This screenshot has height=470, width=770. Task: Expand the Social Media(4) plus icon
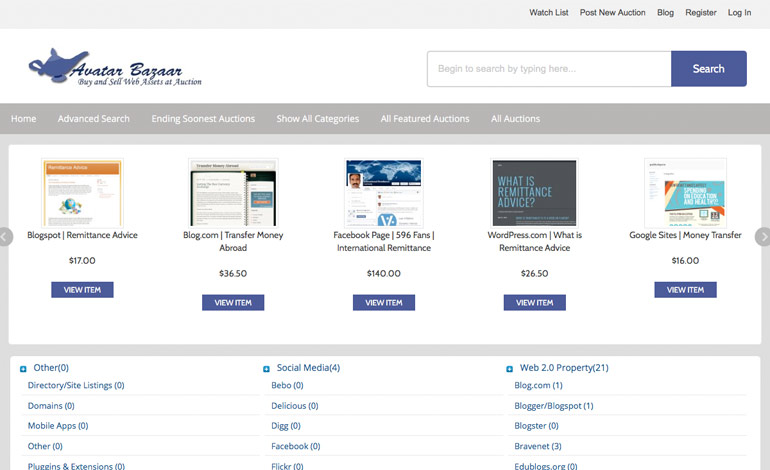click(266, 369)
